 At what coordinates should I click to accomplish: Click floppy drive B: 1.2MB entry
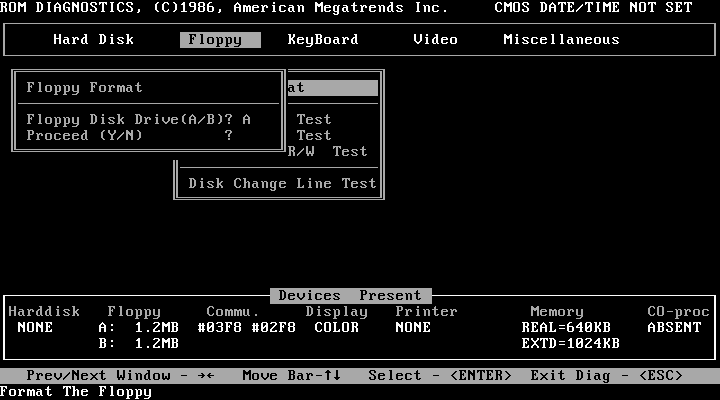click(x=138, y=344)
